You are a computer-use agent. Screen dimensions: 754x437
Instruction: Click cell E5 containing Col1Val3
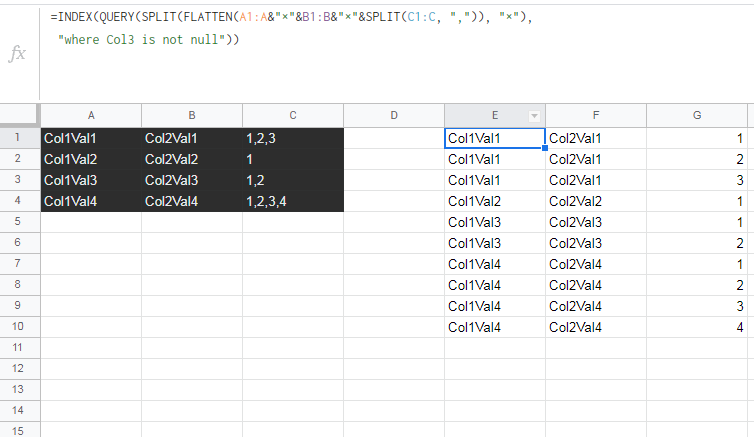click(495, 222)
